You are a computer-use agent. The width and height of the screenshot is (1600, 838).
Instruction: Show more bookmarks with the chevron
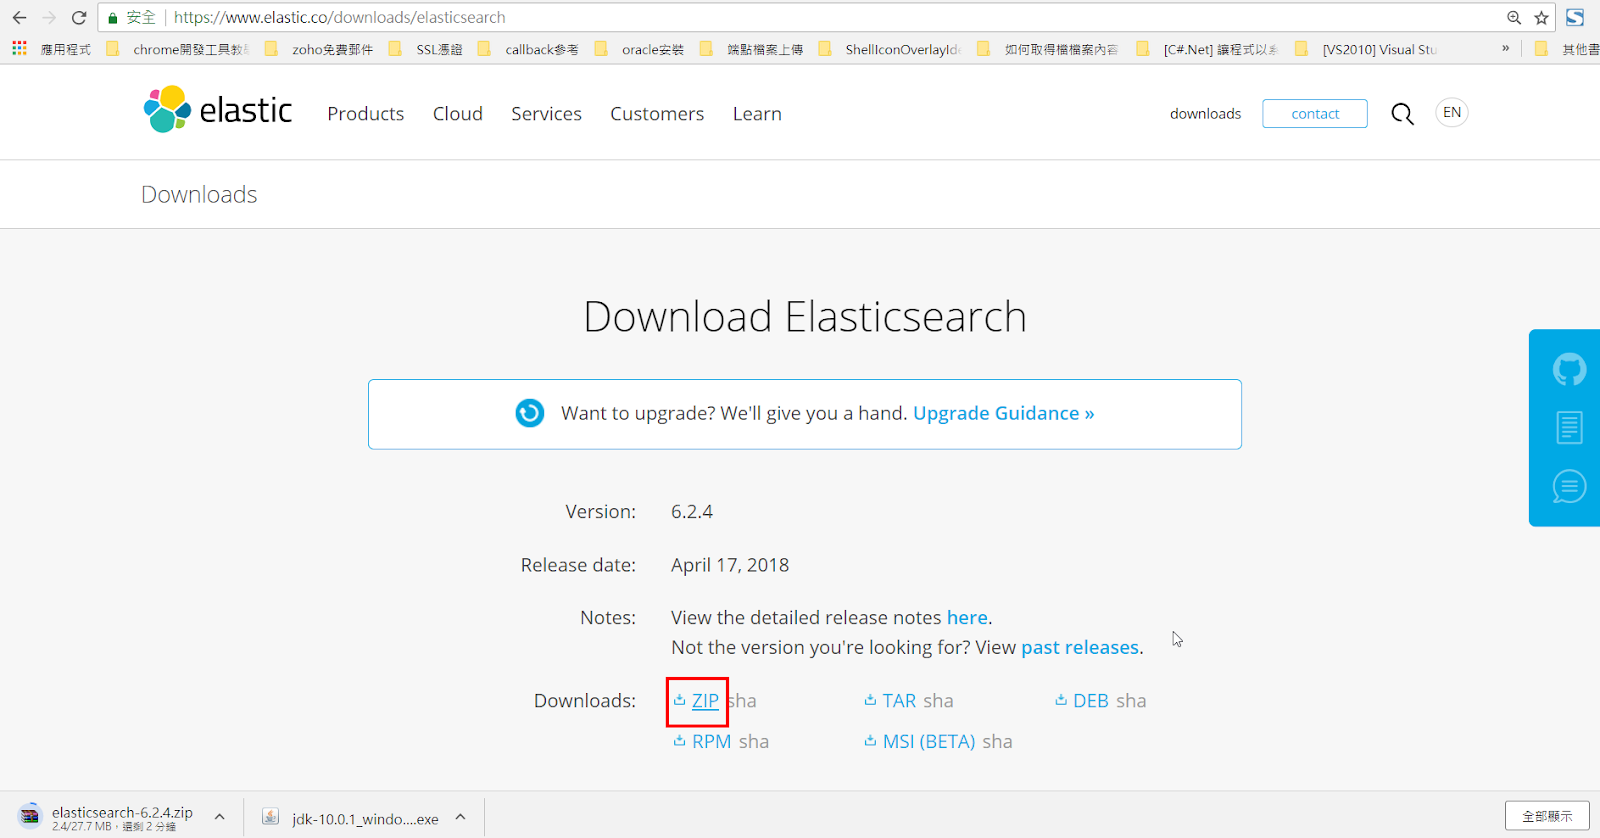(x=1505, y=48)
